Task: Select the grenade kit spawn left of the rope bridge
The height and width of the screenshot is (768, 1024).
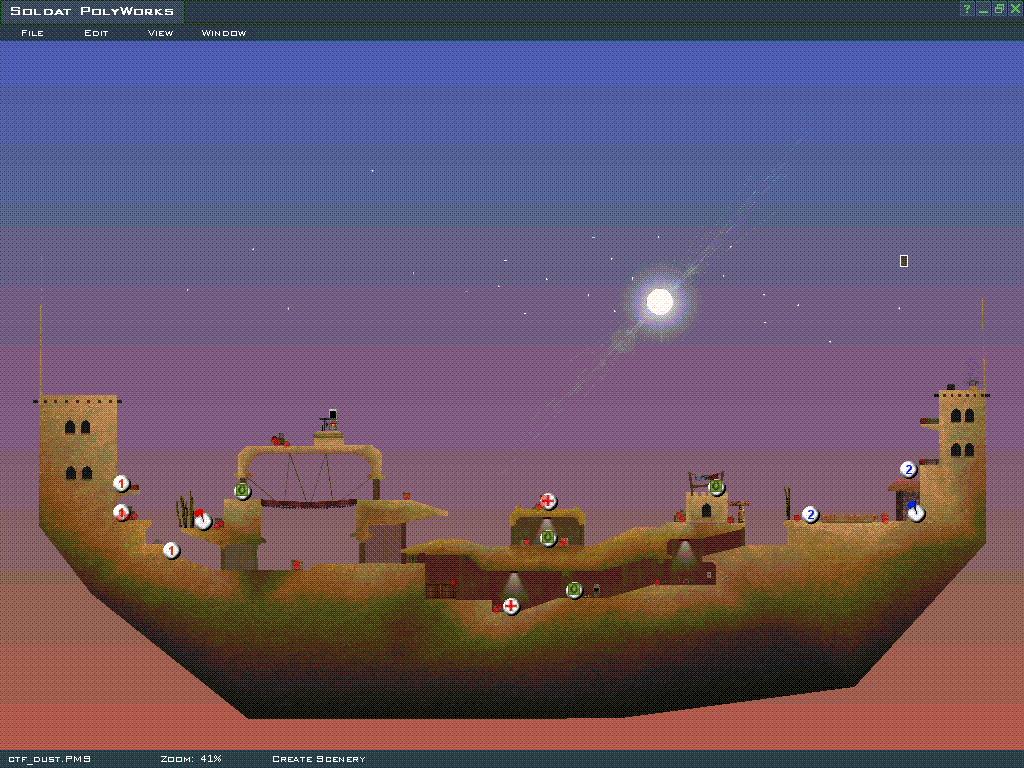Action: tap(242, 490)
